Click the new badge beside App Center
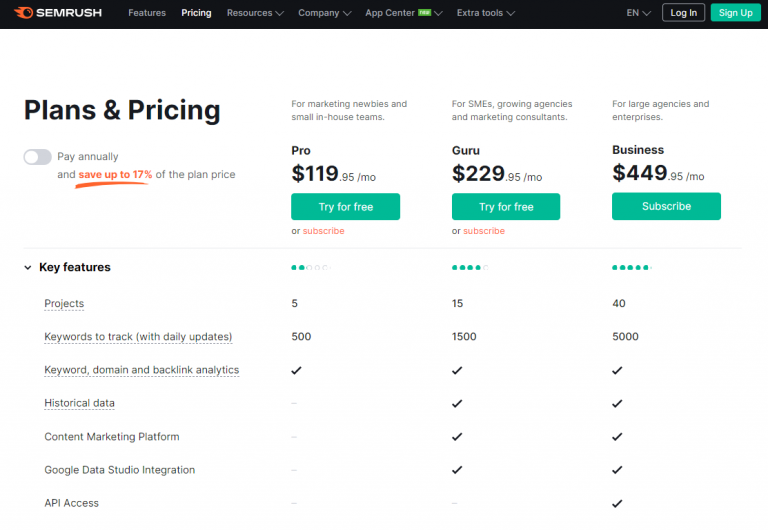The width and height of the screenshot is (768, 530). point(425,13)
